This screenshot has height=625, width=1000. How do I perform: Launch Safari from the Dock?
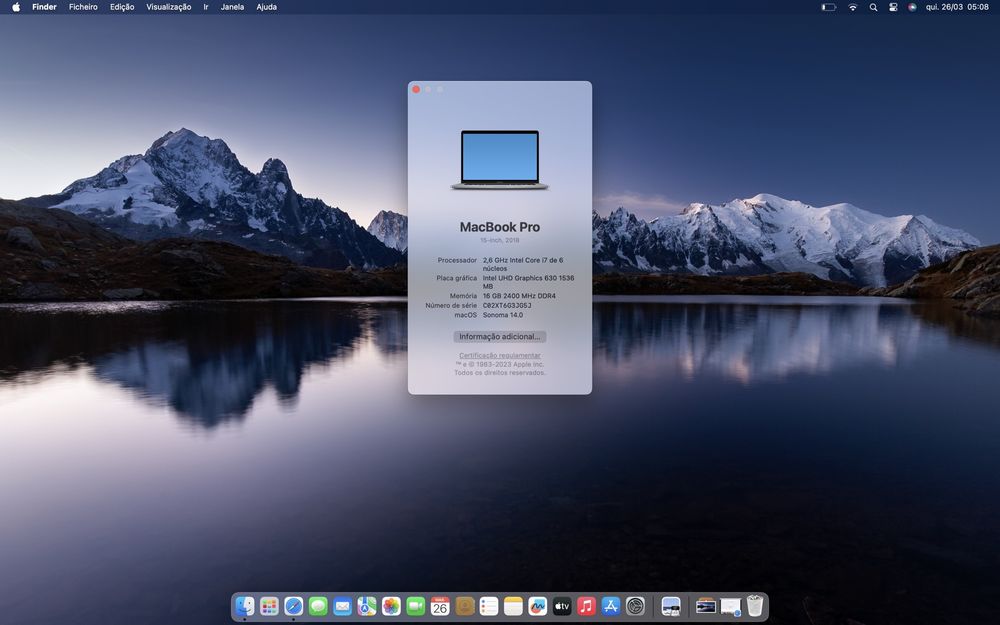pos(293,606)
